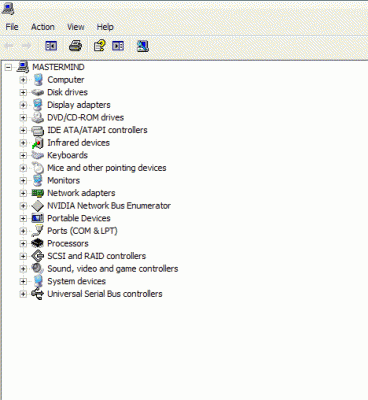Click the Universal Serial Bus controllers icon

[x=38, y=294]
